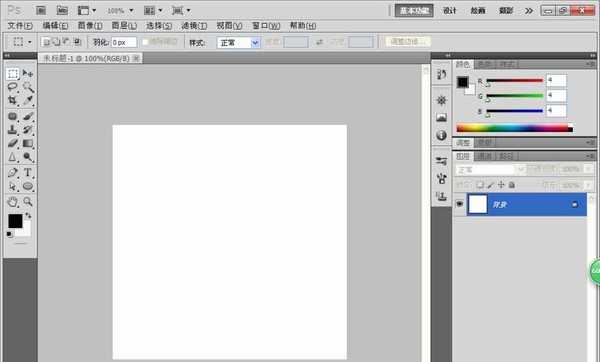Open the 选择(S) menu
Image resolution: width=600 pixels, height=362 pixels.
pyautogui.click(x=159, y=26)
